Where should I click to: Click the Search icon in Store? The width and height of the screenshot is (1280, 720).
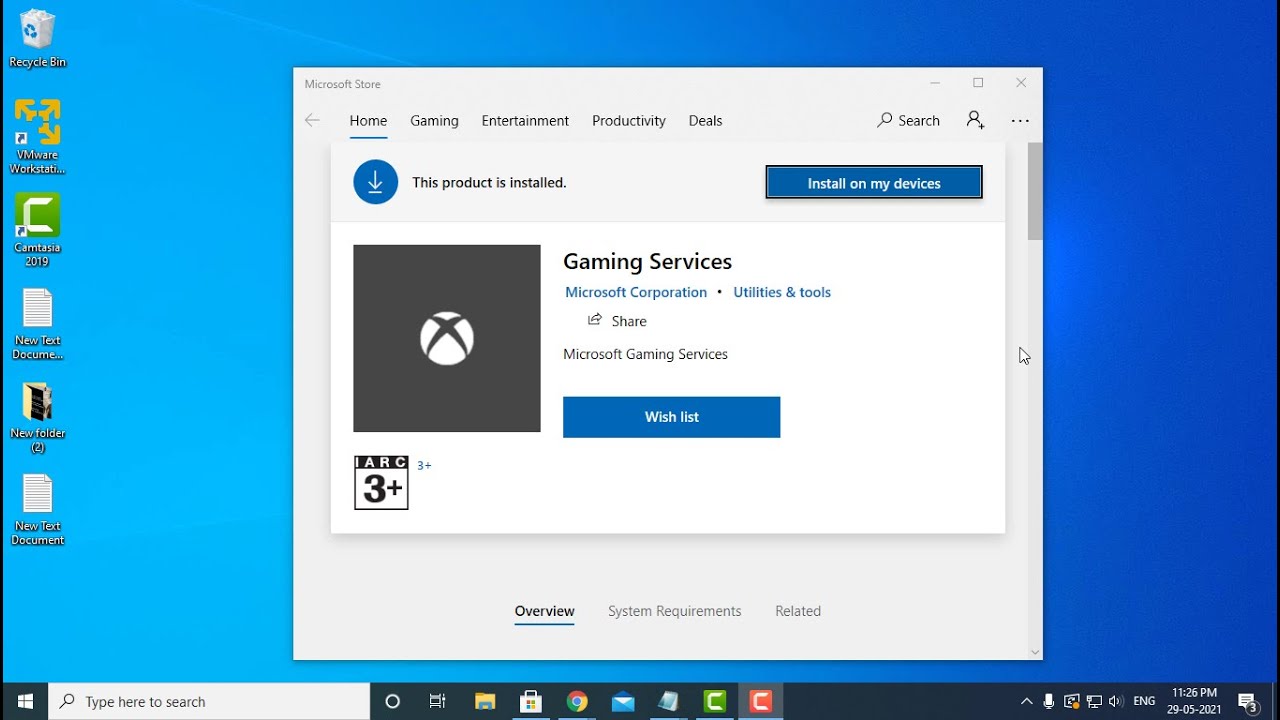[x=885, y=120]
